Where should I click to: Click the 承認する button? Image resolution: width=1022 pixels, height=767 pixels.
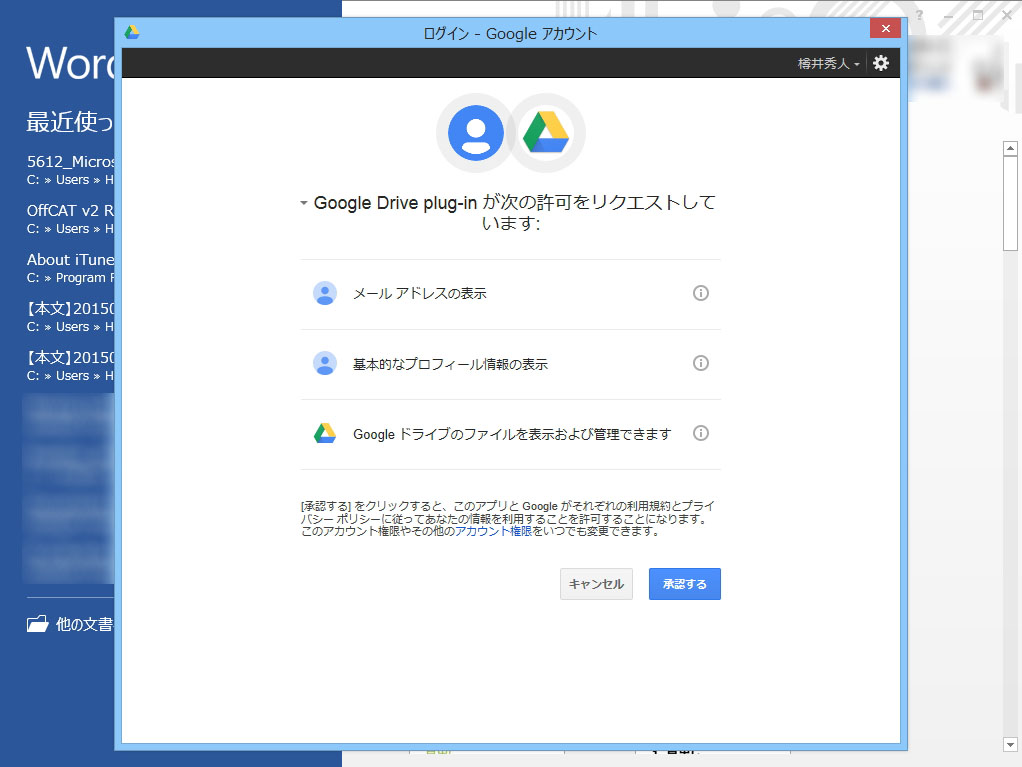pyautogui.click(x=684, y=584)
